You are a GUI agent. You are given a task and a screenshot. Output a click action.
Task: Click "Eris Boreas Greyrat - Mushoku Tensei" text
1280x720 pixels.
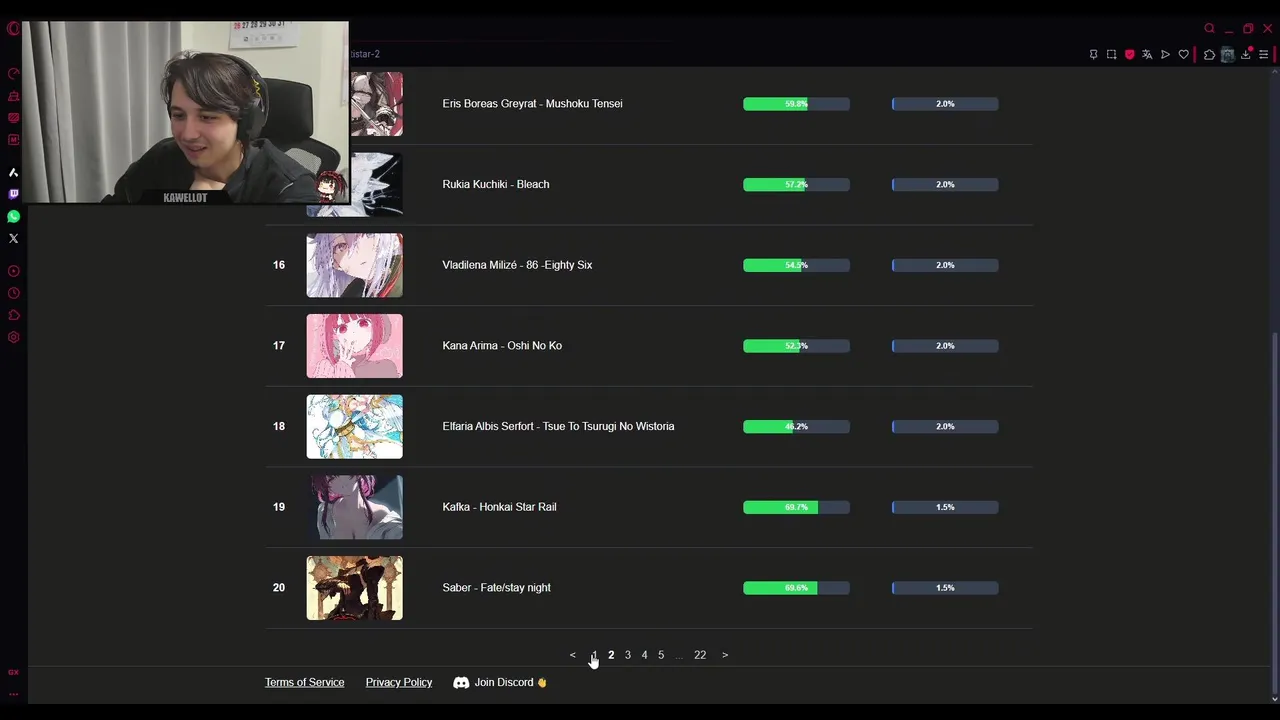point(532,104)
